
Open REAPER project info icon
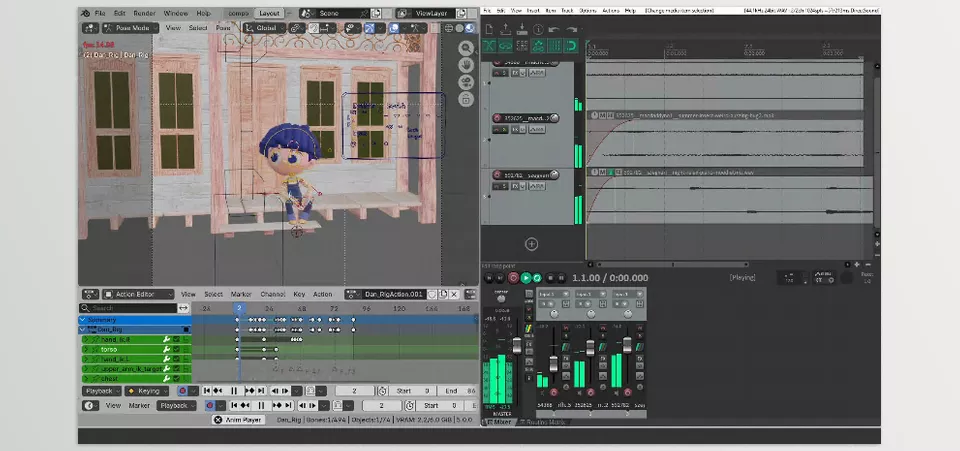pyautogui.click(x=538, y=29)
